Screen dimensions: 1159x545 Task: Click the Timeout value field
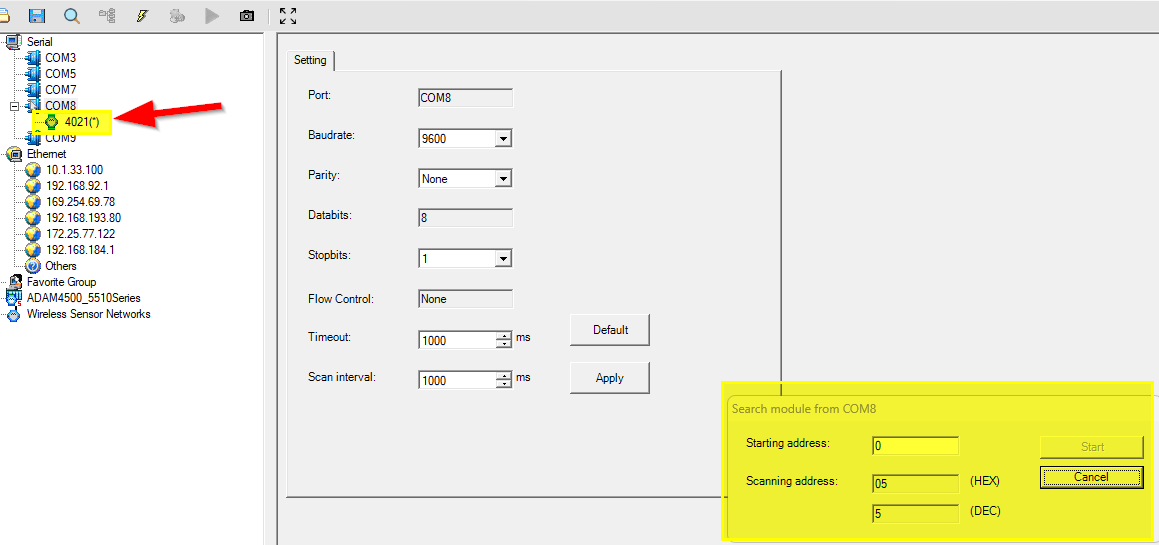pyautogui.click(x=458, y=340)
